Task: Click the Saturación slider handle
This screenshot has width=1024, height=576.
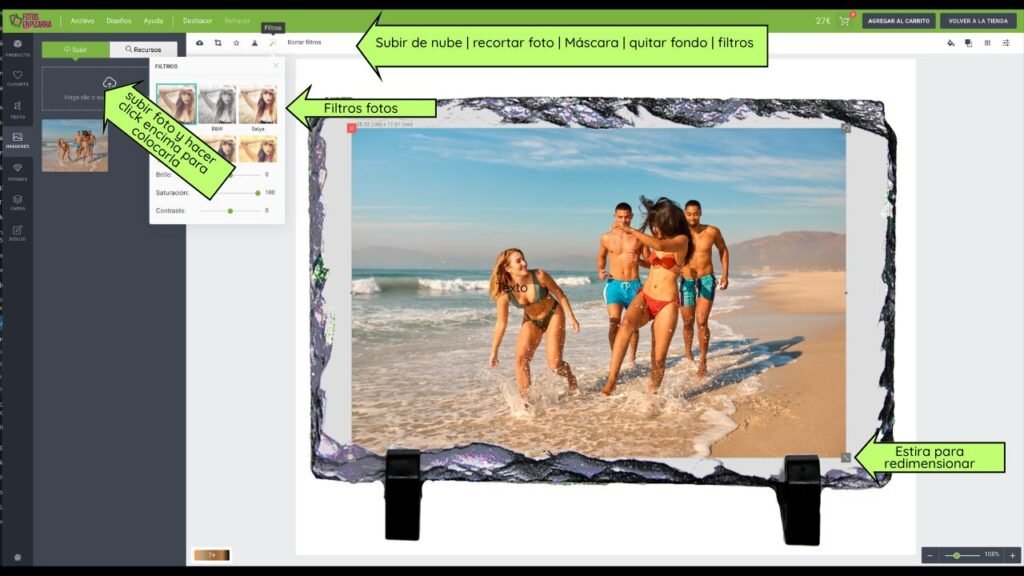Action: tap(257, 192)
